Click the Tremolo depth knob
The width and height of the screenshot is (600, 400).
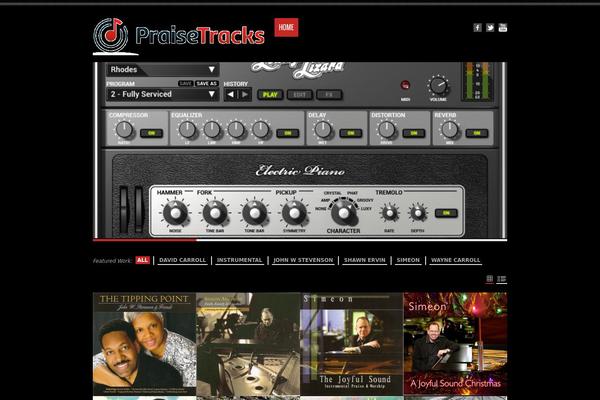coord(417,213)
